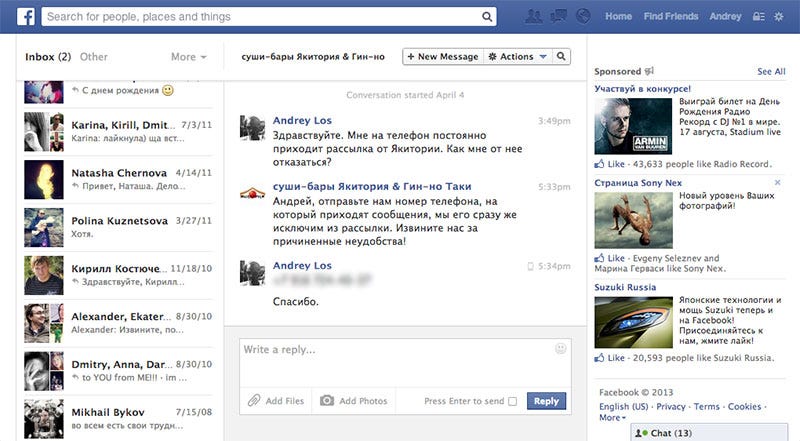The width and height of the screenshot is (800, 441).
Task: Open Страница Sony Nex ad link
Action: coord(638,183)
